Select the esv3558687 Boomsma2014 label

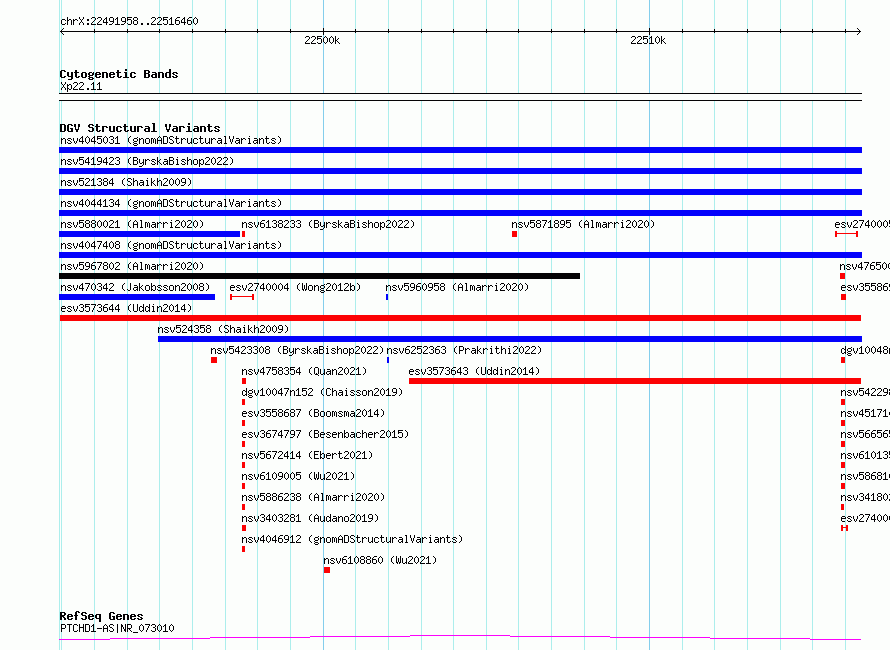click(313, 413)
